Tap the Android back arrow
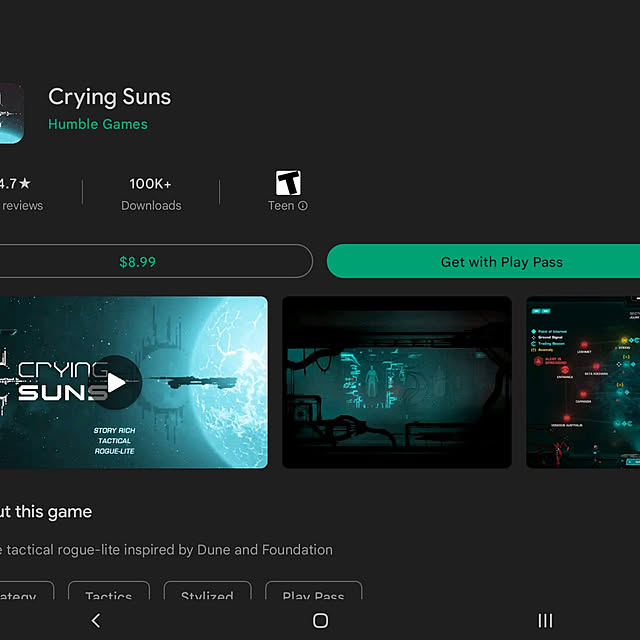 [x=96, y=620]
